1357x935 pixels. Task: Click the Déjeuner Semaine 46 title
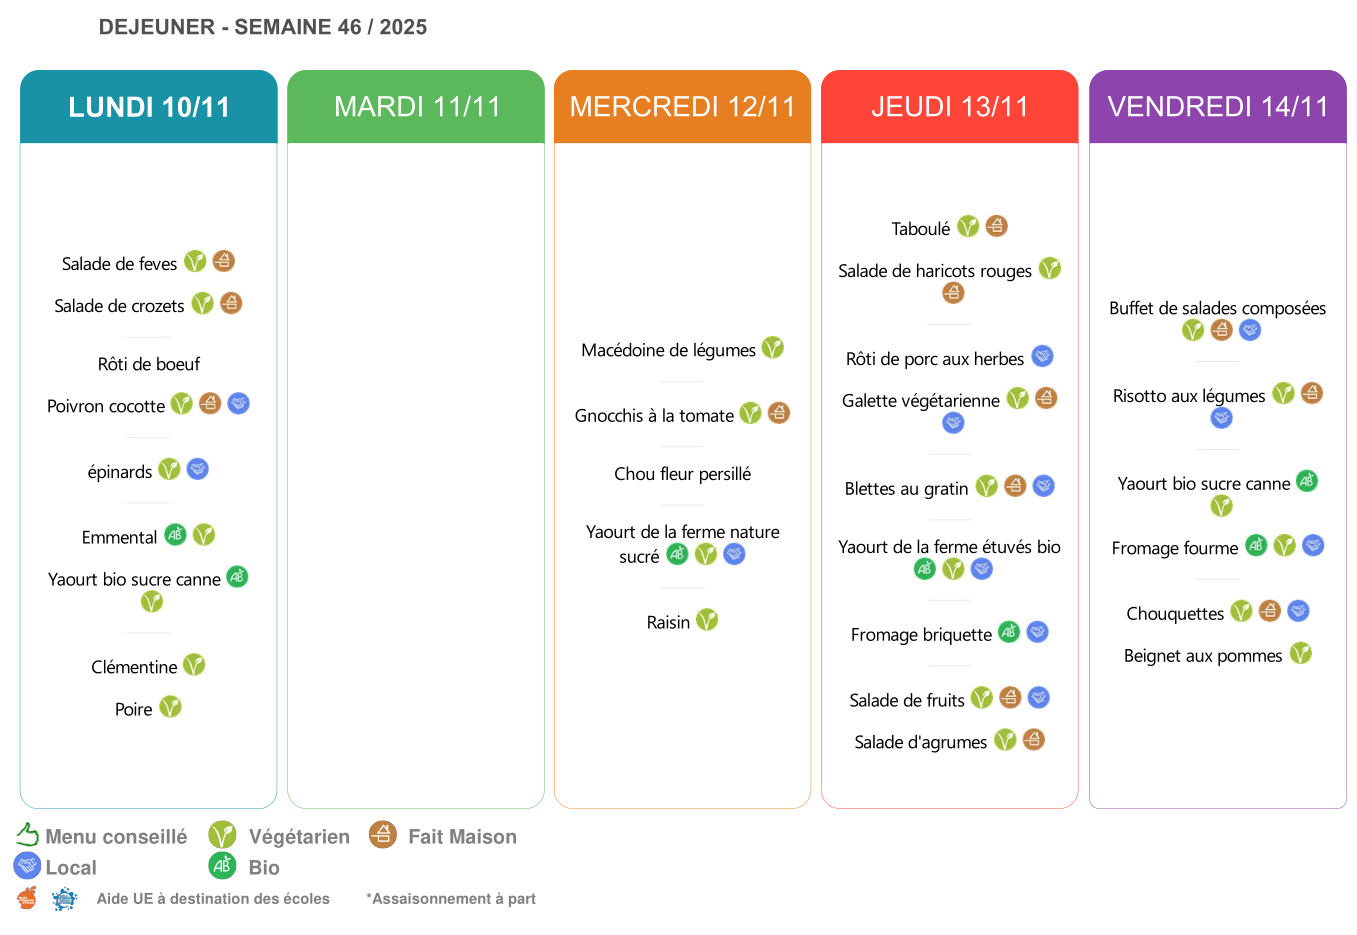tap(263, 27)
